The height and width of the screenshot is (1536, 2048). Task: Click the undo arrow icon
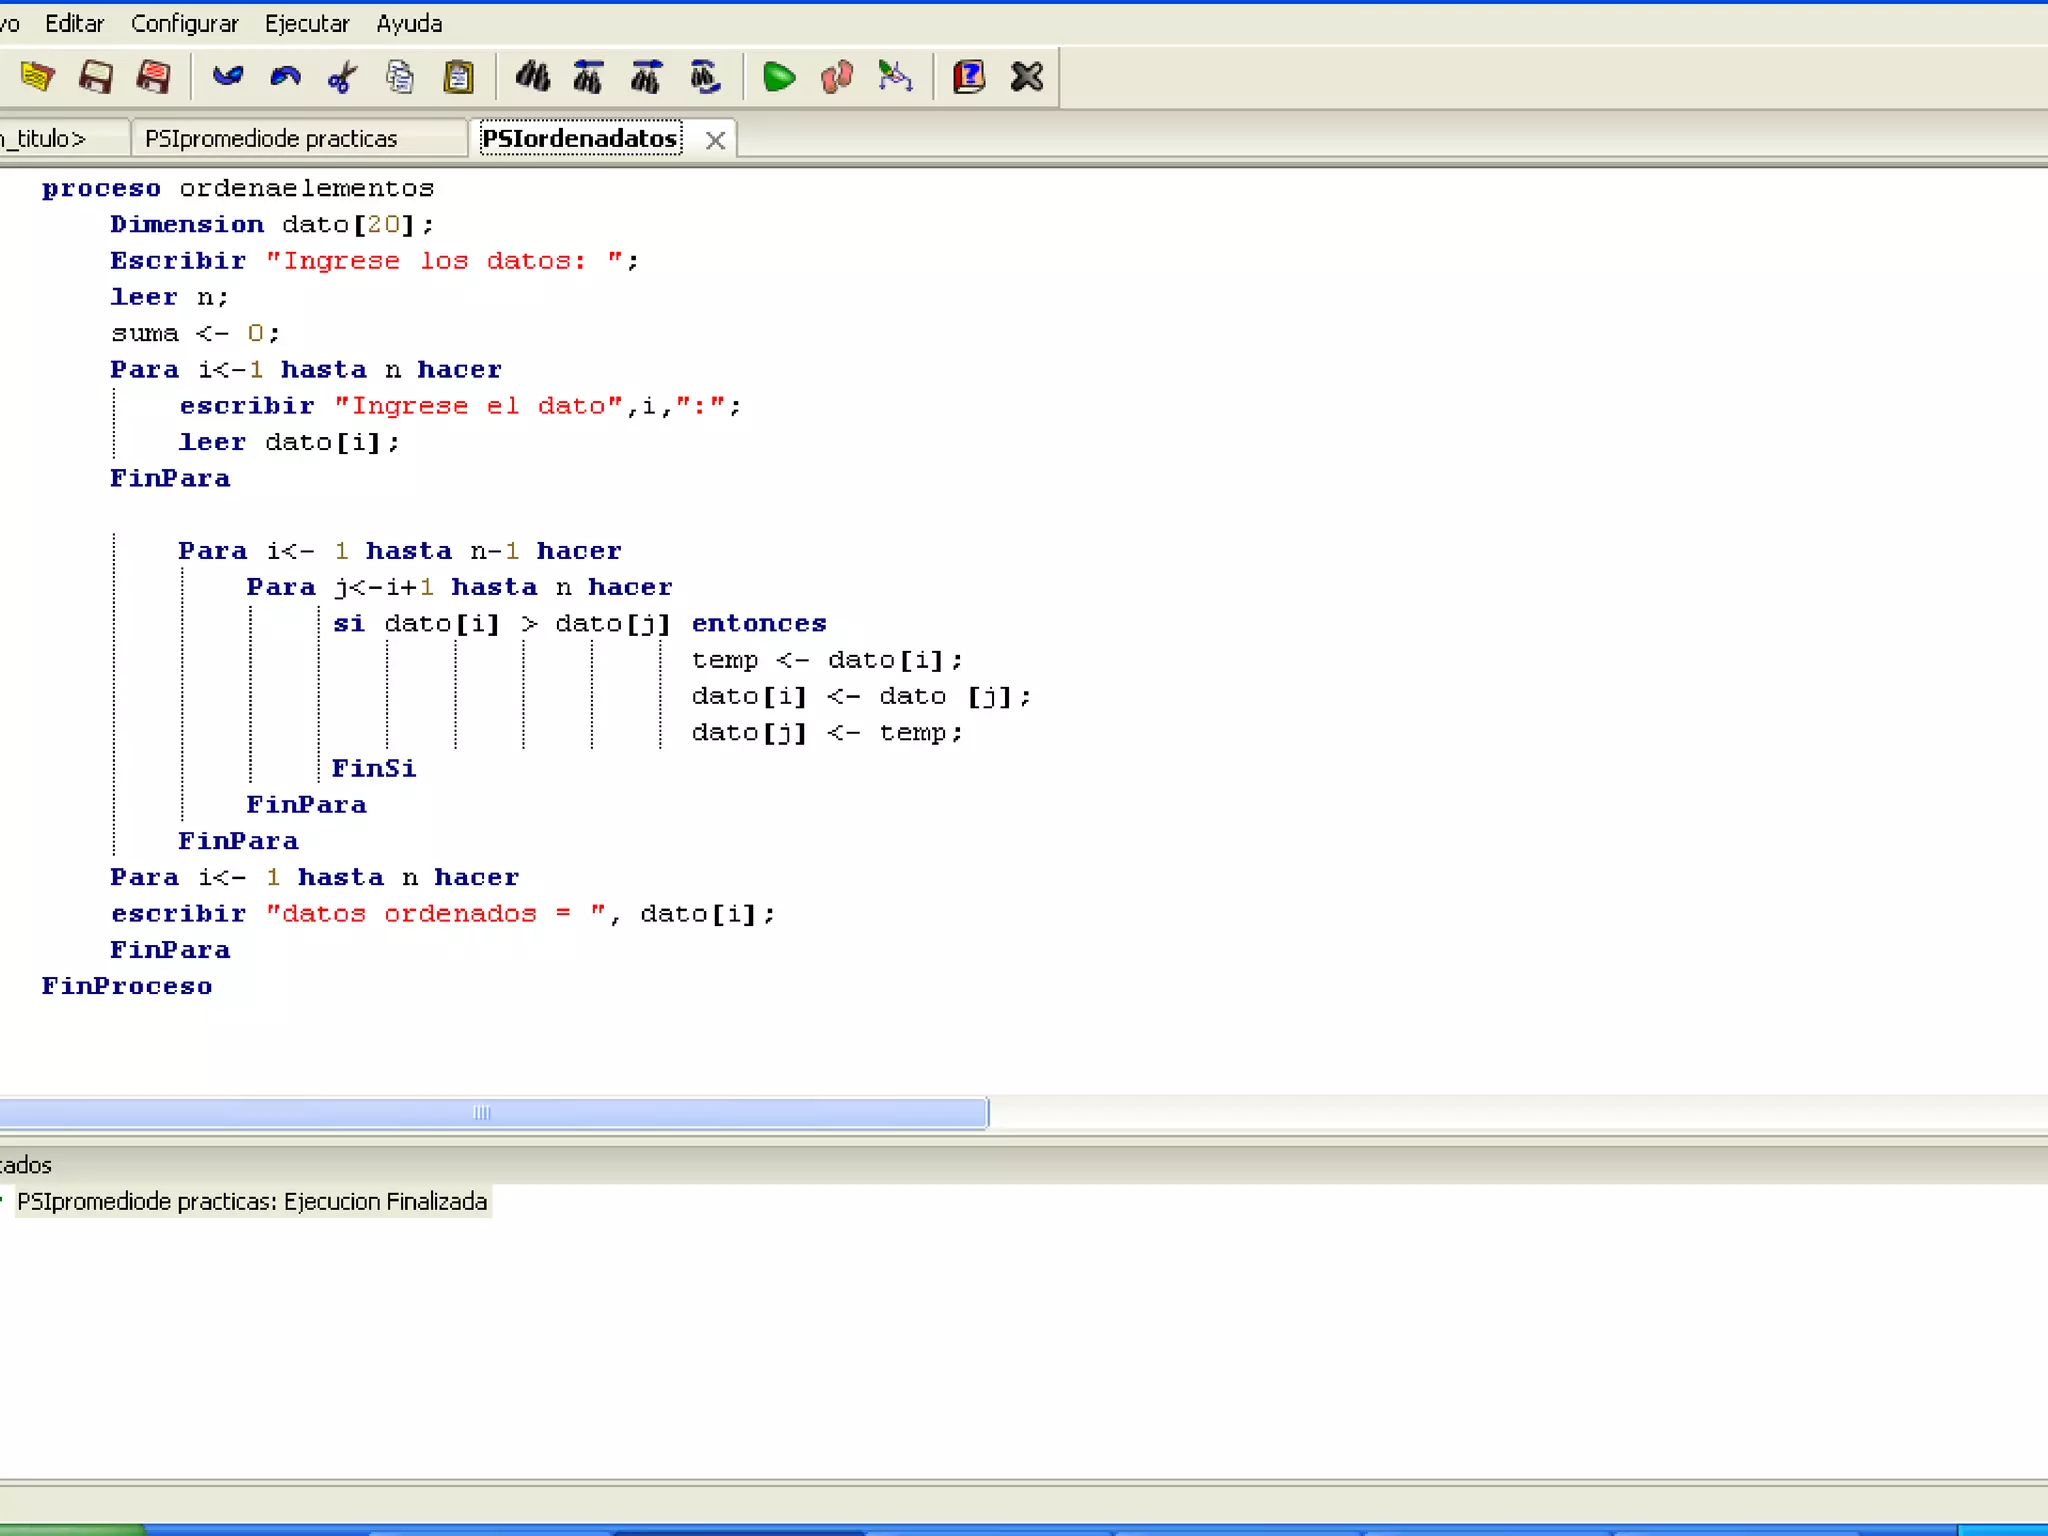coord(228,77)
